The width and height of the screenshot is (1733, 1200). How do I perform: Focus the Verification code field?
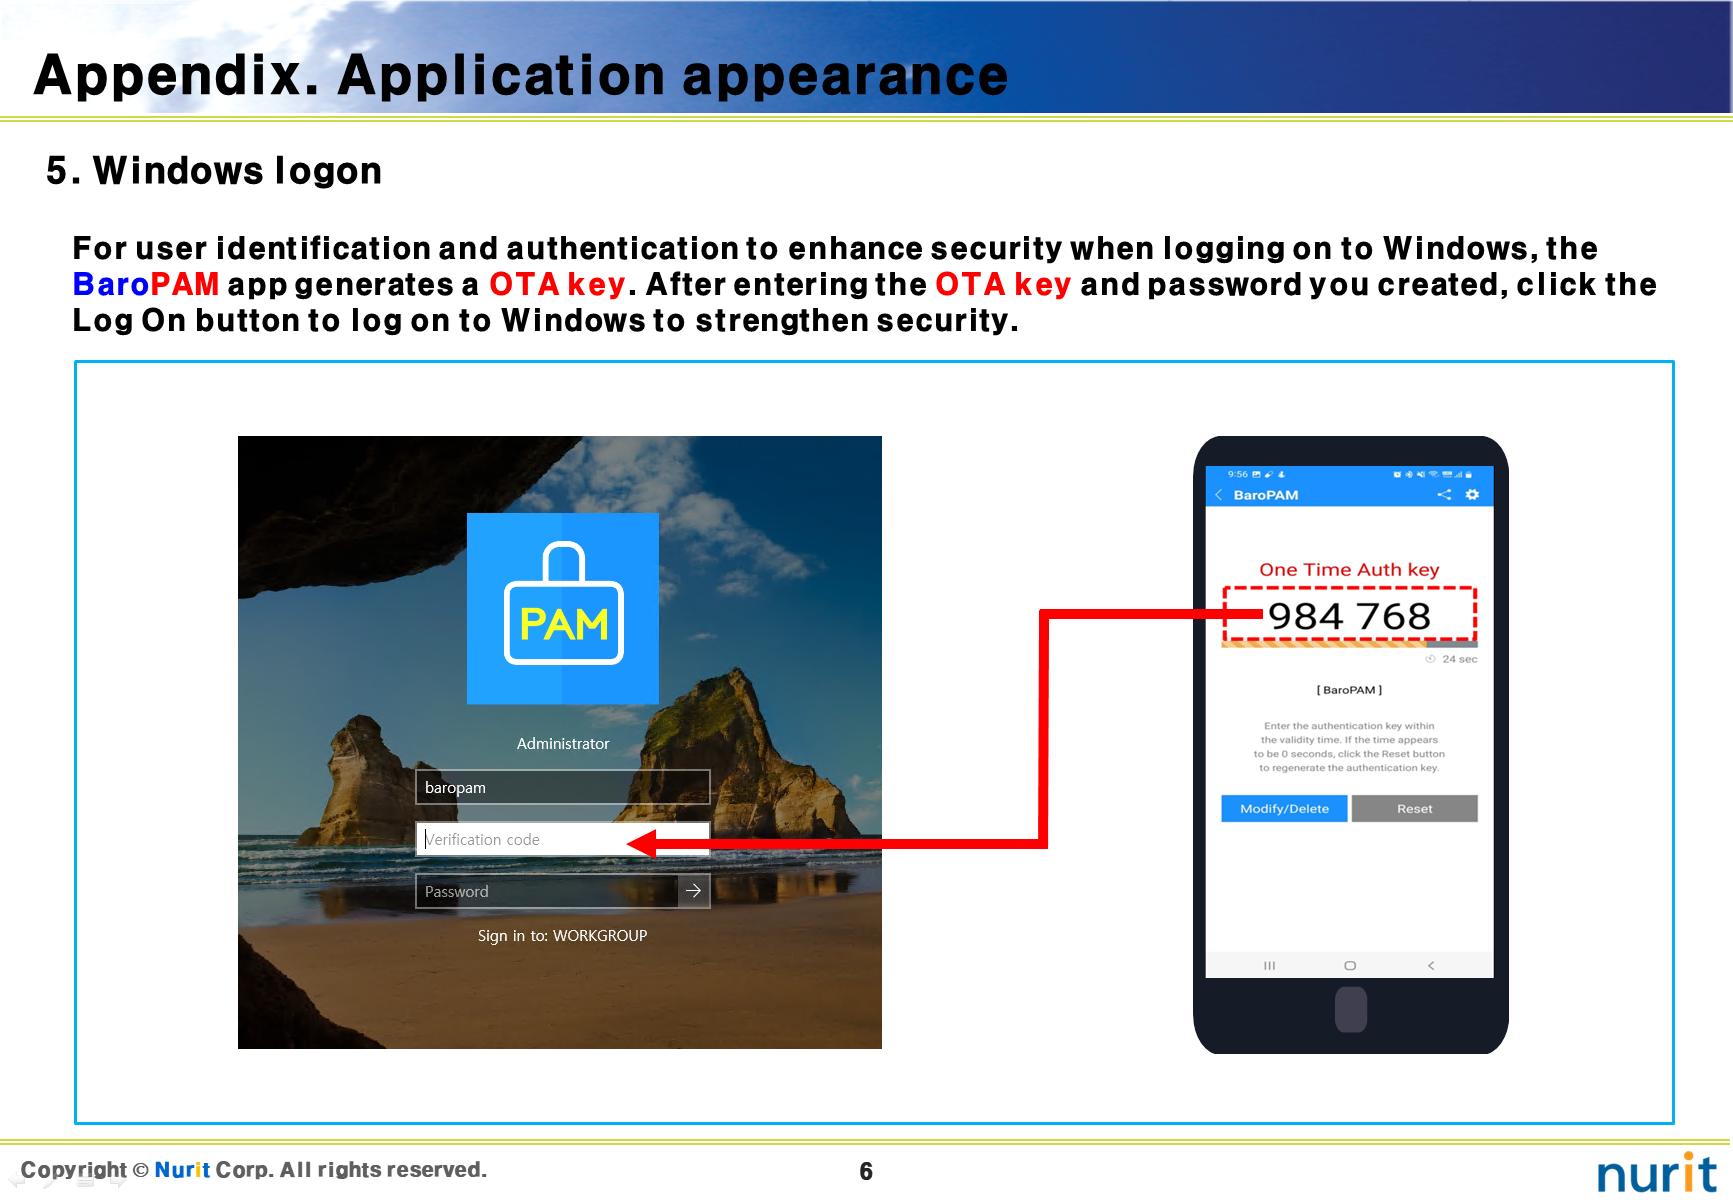563,839
